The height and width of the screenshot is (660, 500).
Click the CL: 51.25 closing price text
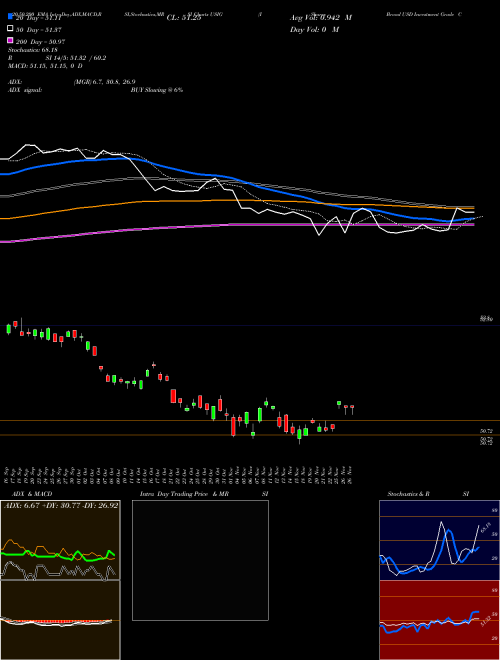tap(184, 18)
